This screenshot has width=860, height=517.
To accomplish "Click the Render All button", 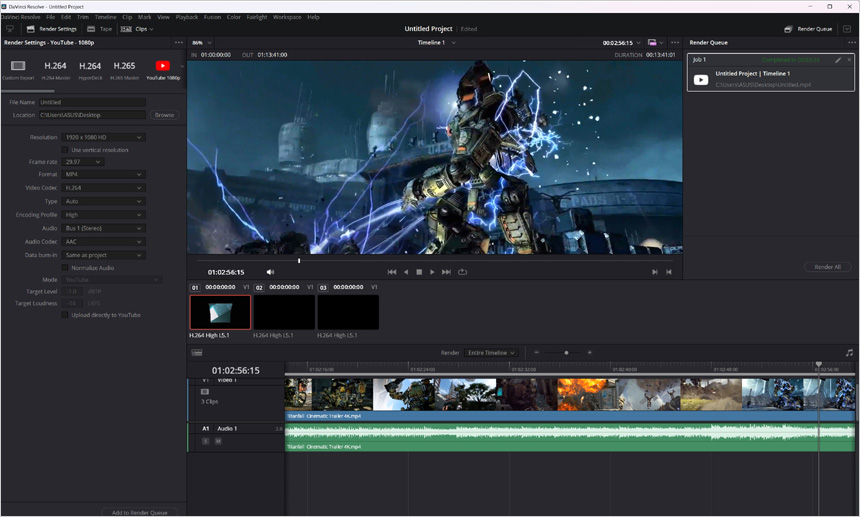I will (x=827, y=267).
